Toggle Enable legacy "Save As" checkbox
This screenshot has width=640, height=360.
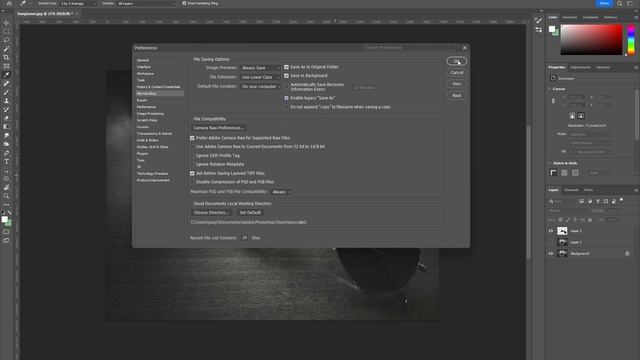pyautogui.click(x=286, y=98)
